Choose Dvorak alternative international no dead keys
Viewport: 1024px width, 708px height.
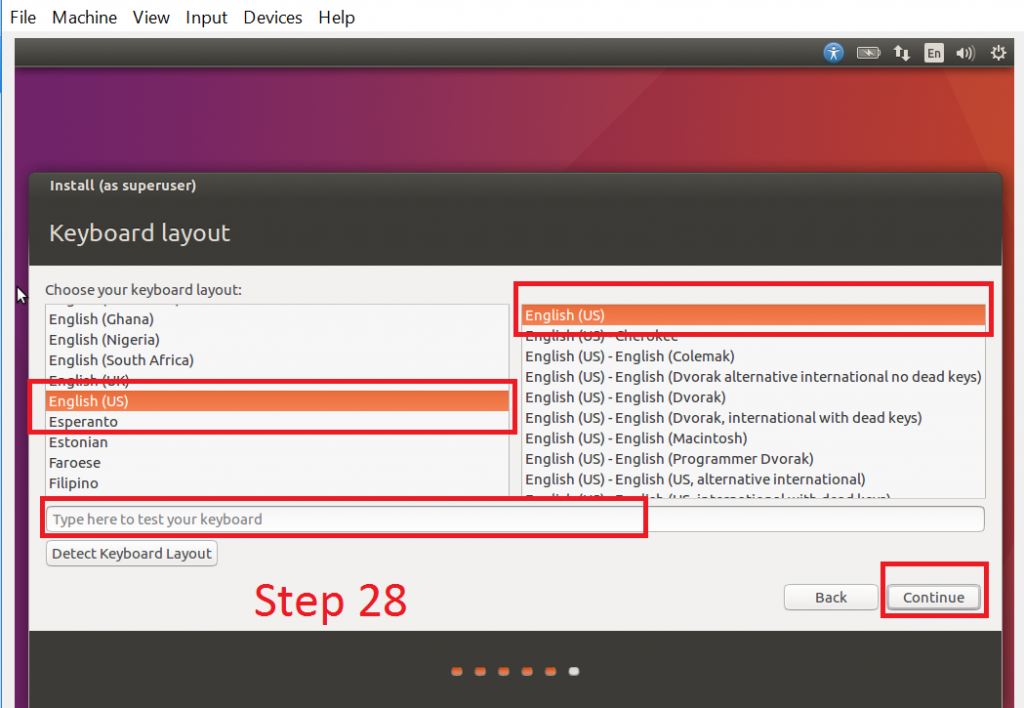[753, 377]
